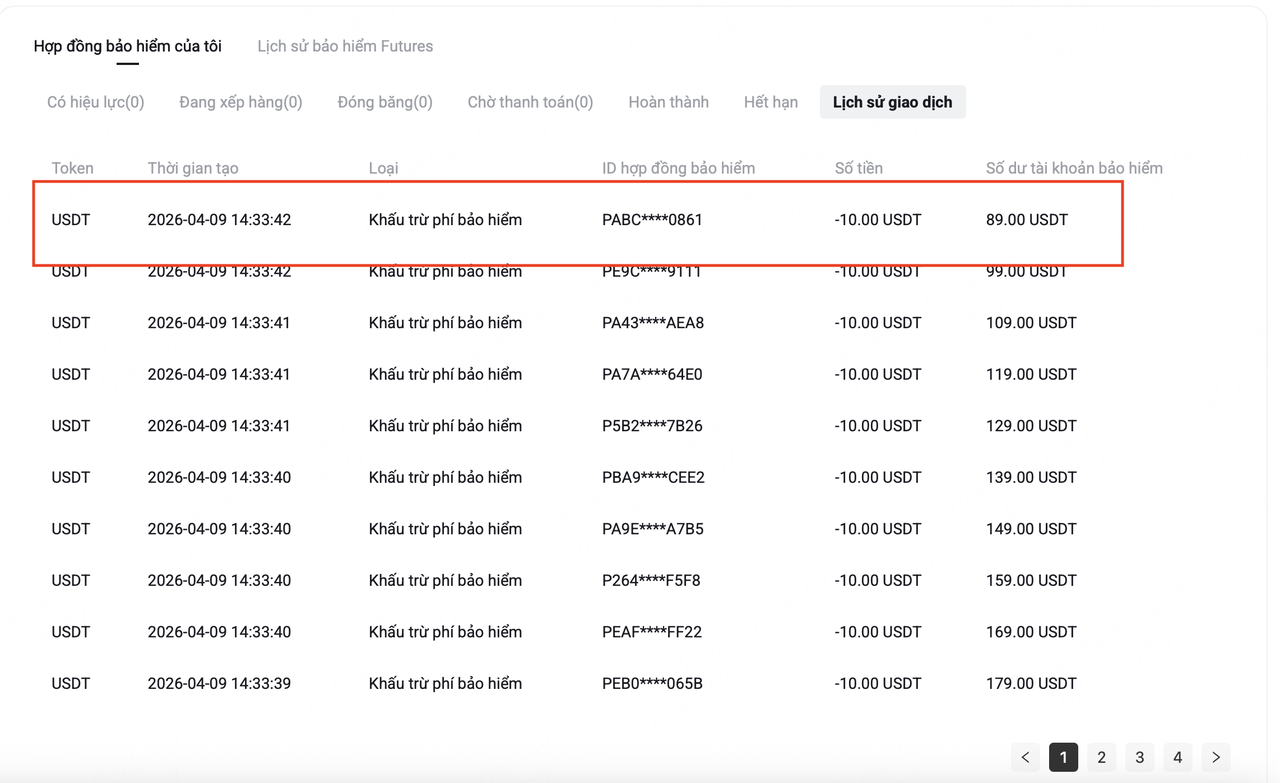Click the Số tiền column header
Image resolution: width=1280 pixels, height=783 pixels.
(859, 168)
